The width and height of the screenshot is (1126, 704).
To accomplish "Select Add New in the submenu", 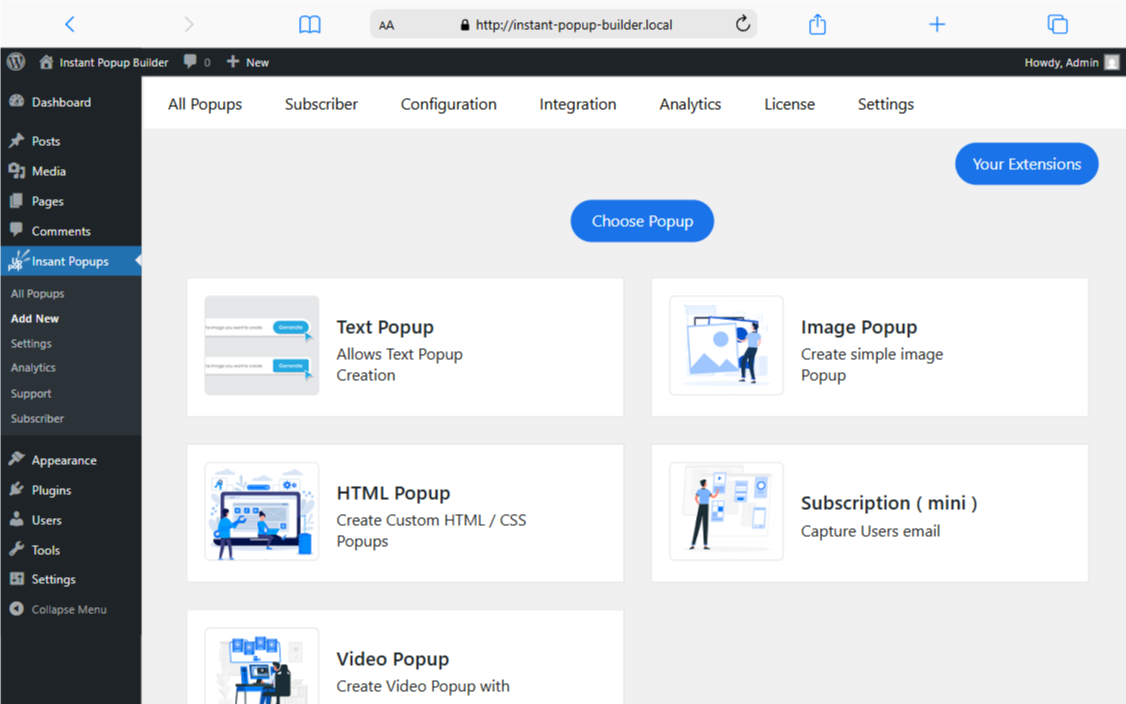I will (x=34, y=318).
